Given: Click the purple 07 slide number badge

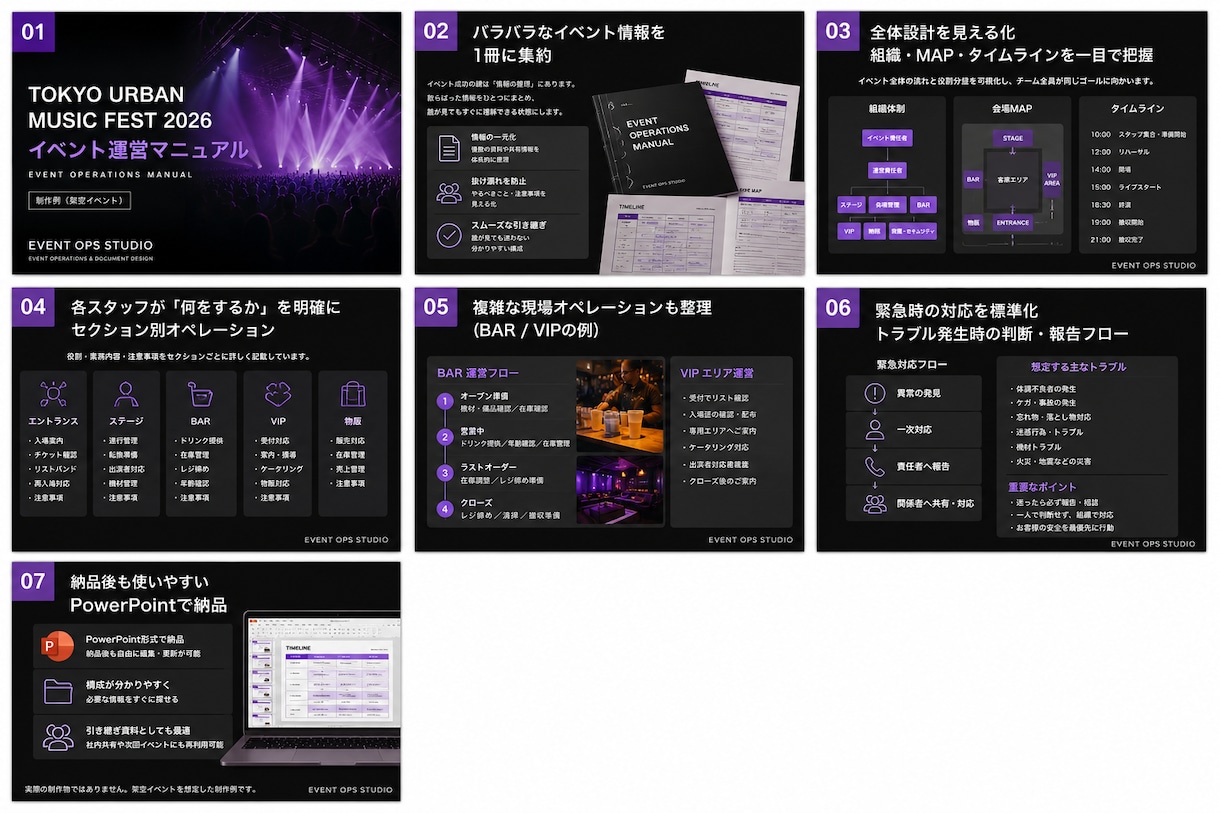Looking at the screenshot, I should pos(33,581).
